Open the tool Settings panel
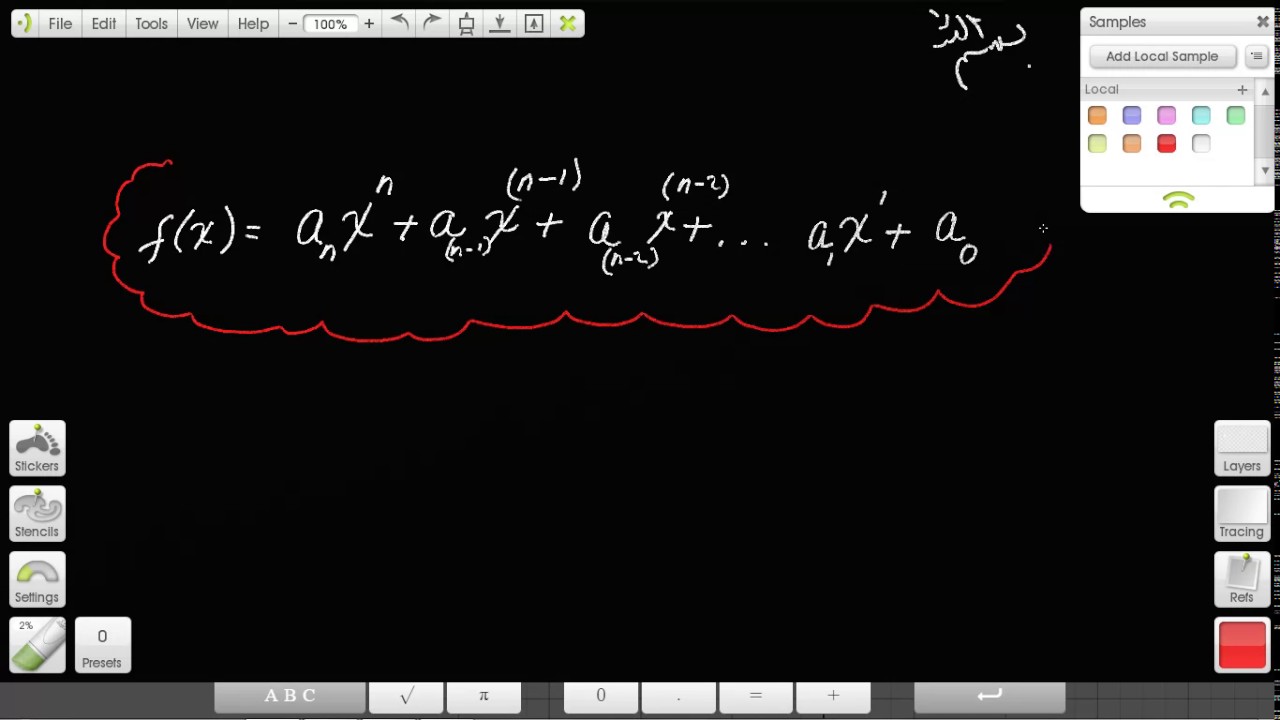1280x720 pixels. (x=37, y=580)
